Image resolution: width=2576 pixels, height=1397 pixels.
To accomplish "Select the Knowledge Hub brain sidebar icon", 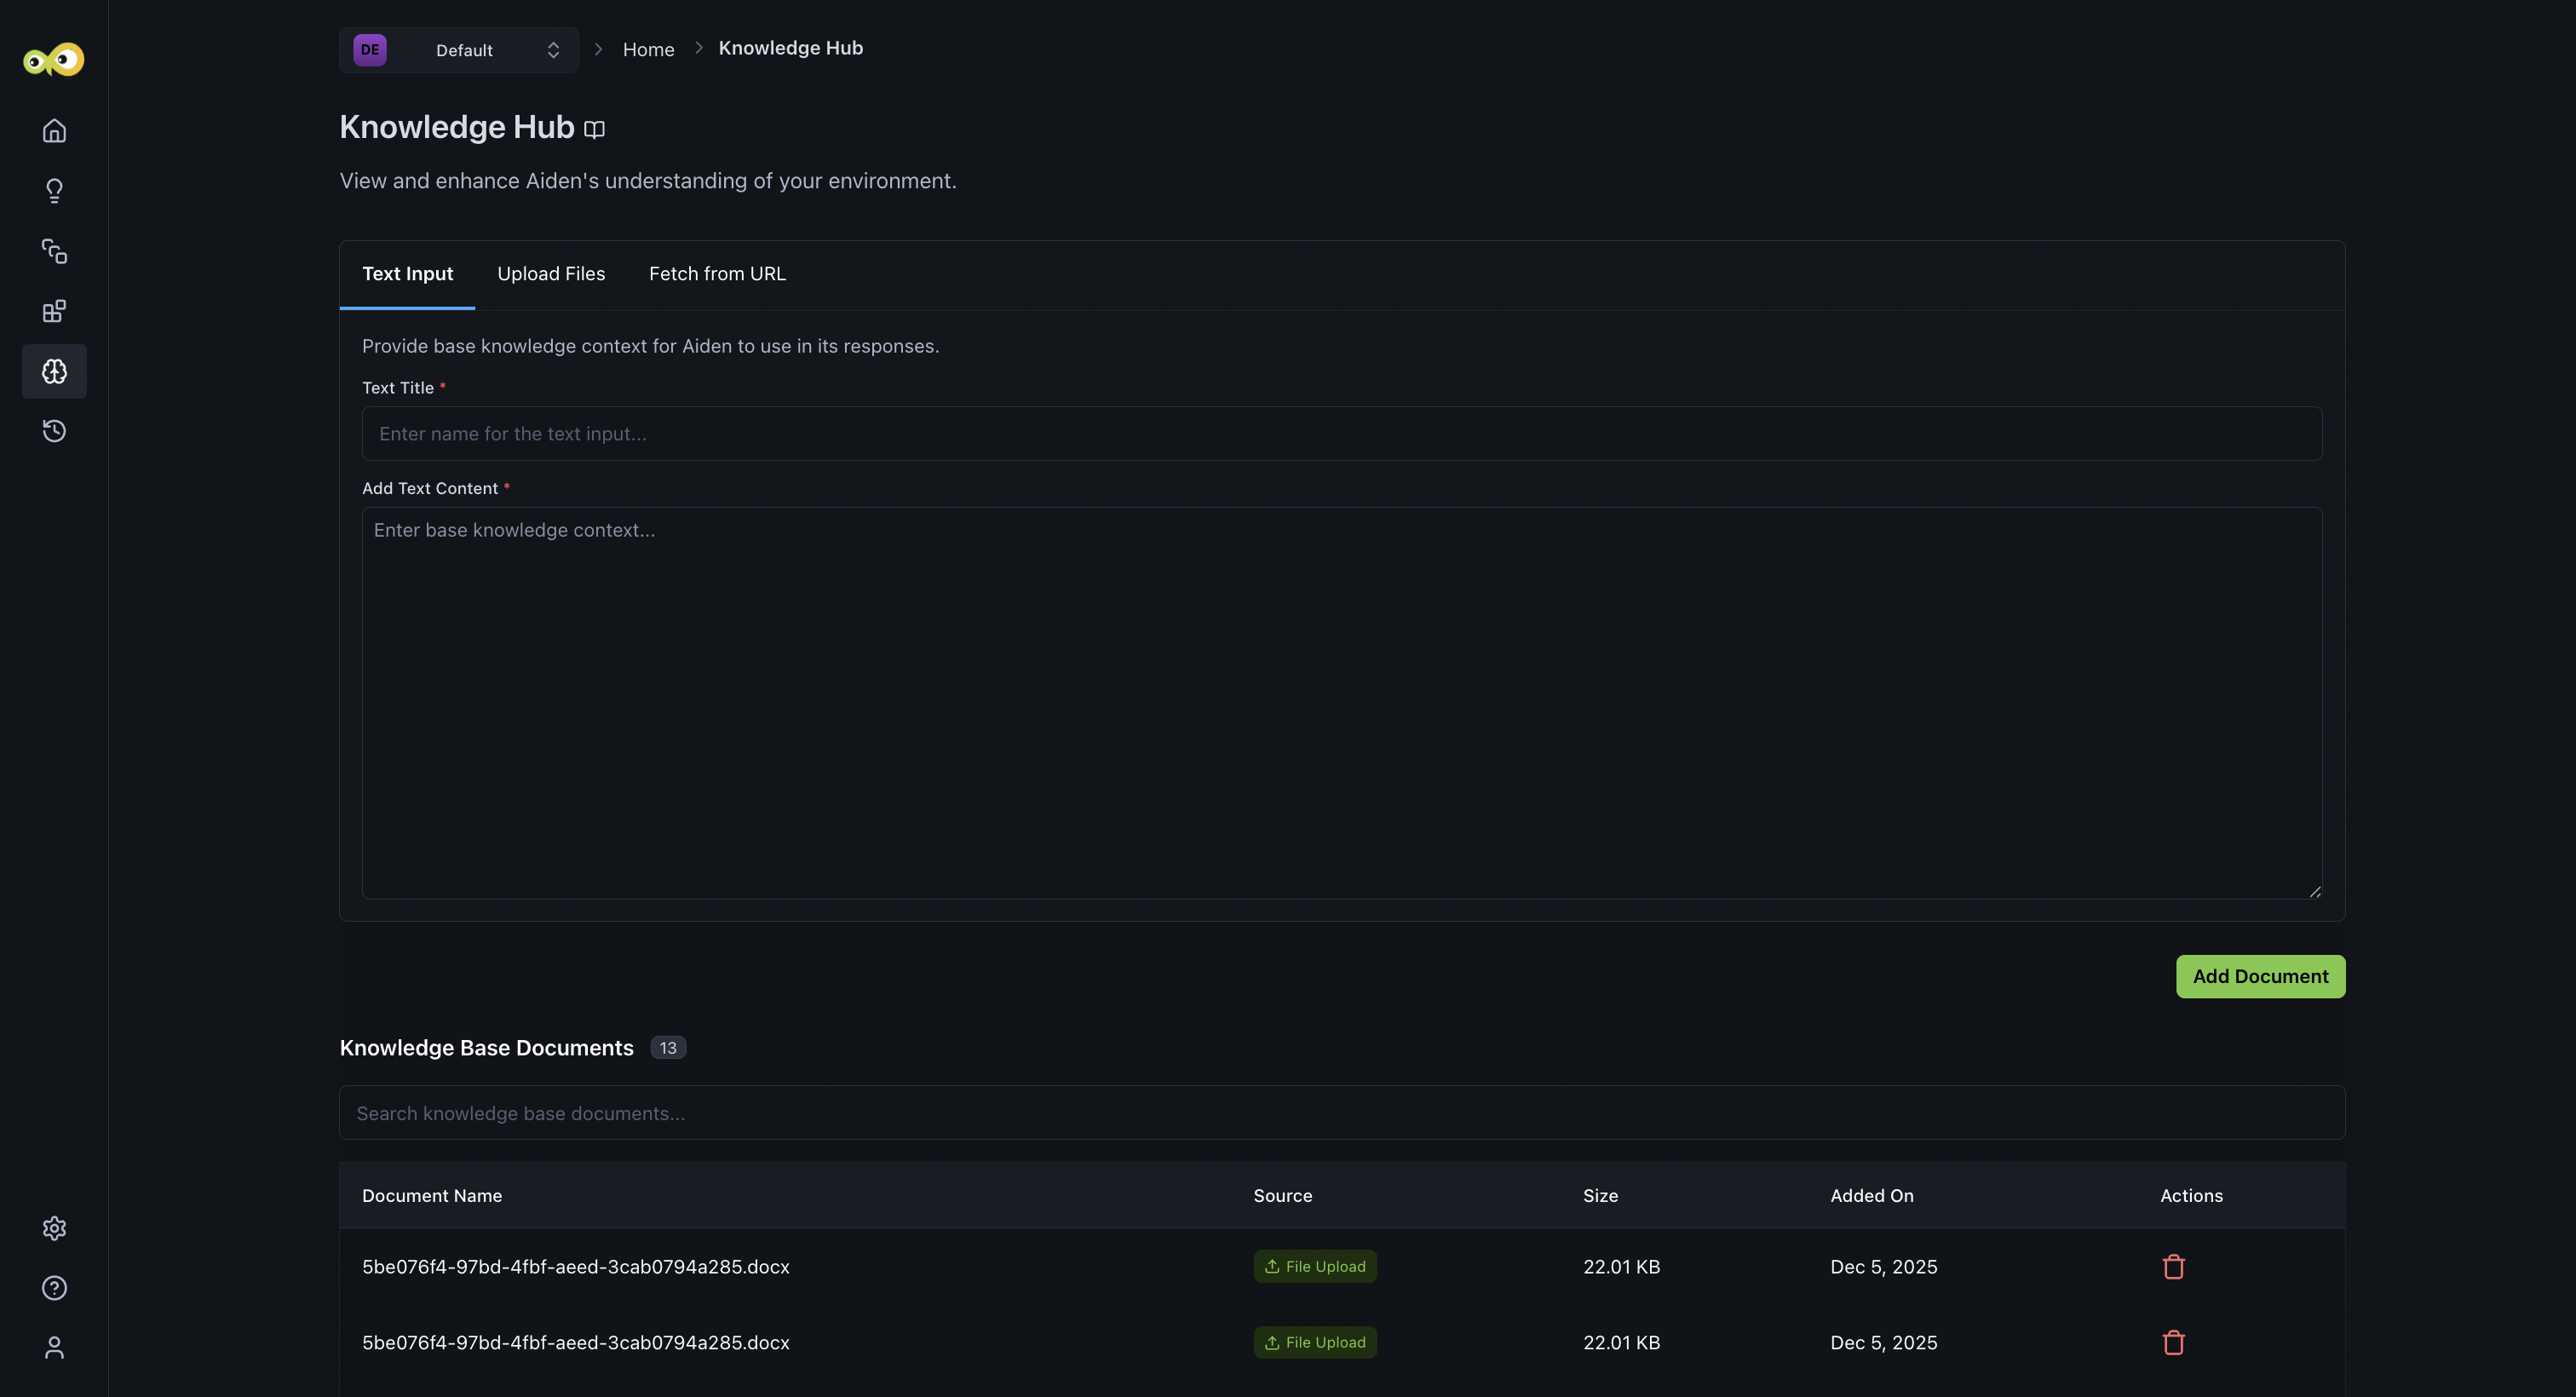I will pos(54,371).
